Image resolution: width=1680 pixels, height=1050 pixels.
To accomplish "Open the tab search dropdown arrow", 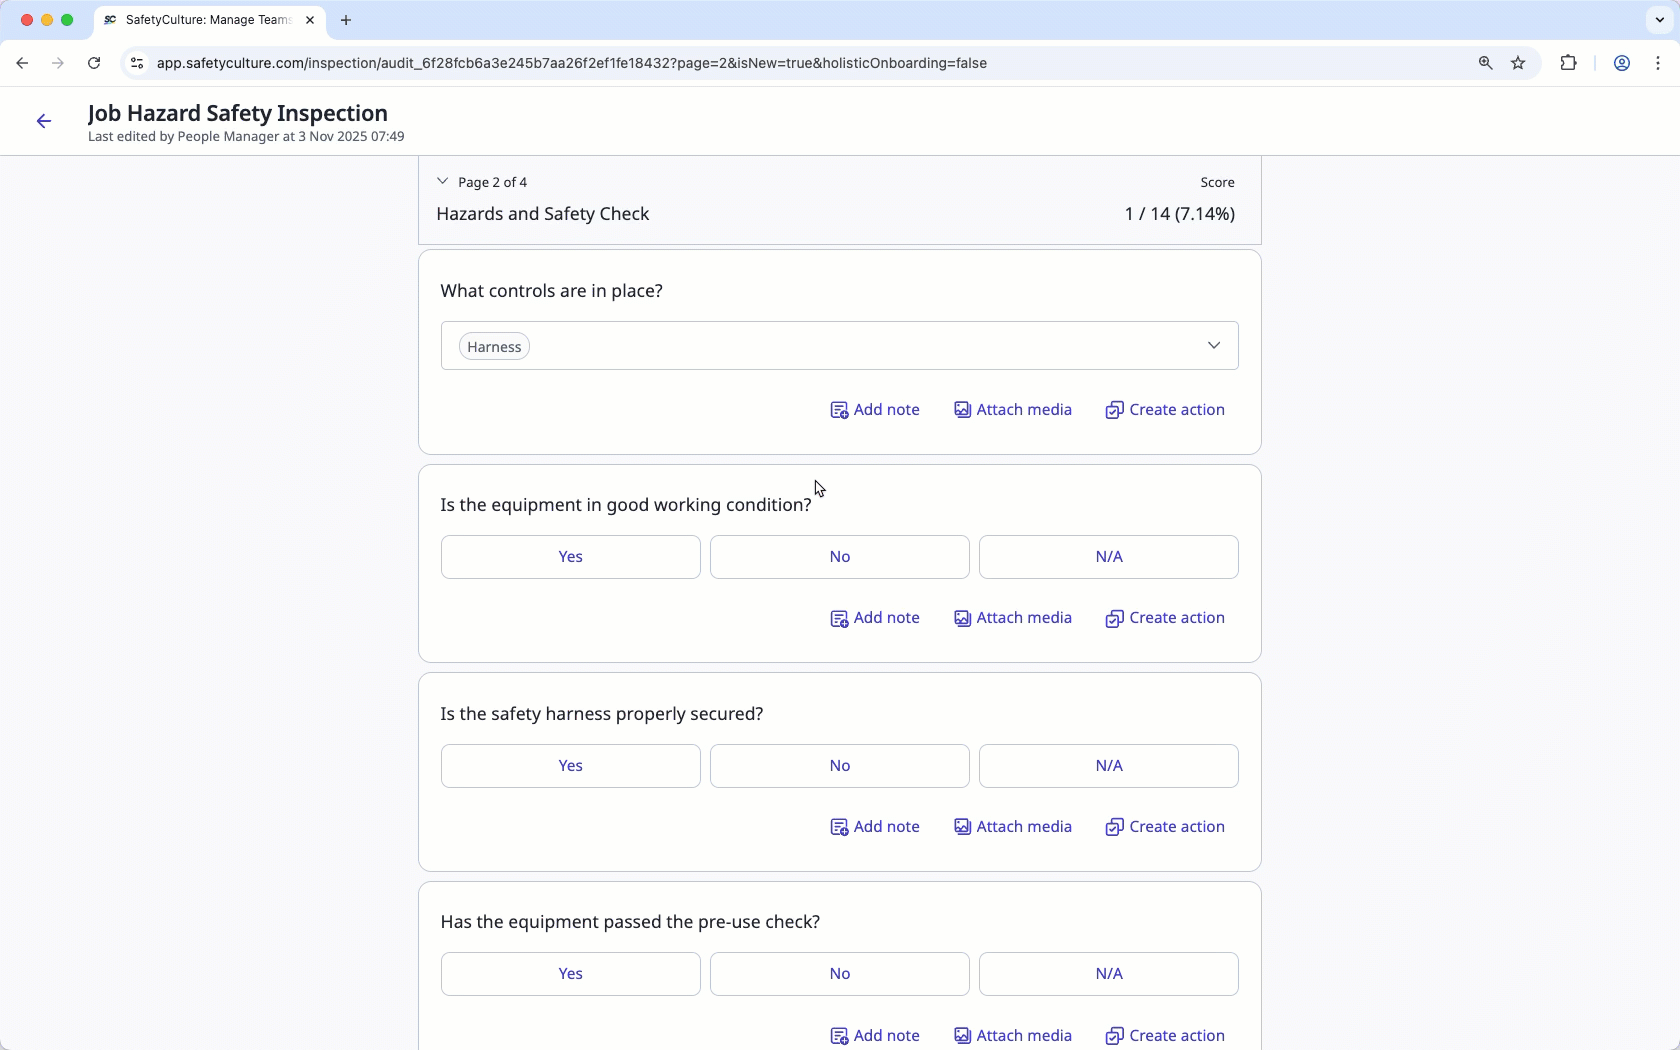I will [1659, 20].
